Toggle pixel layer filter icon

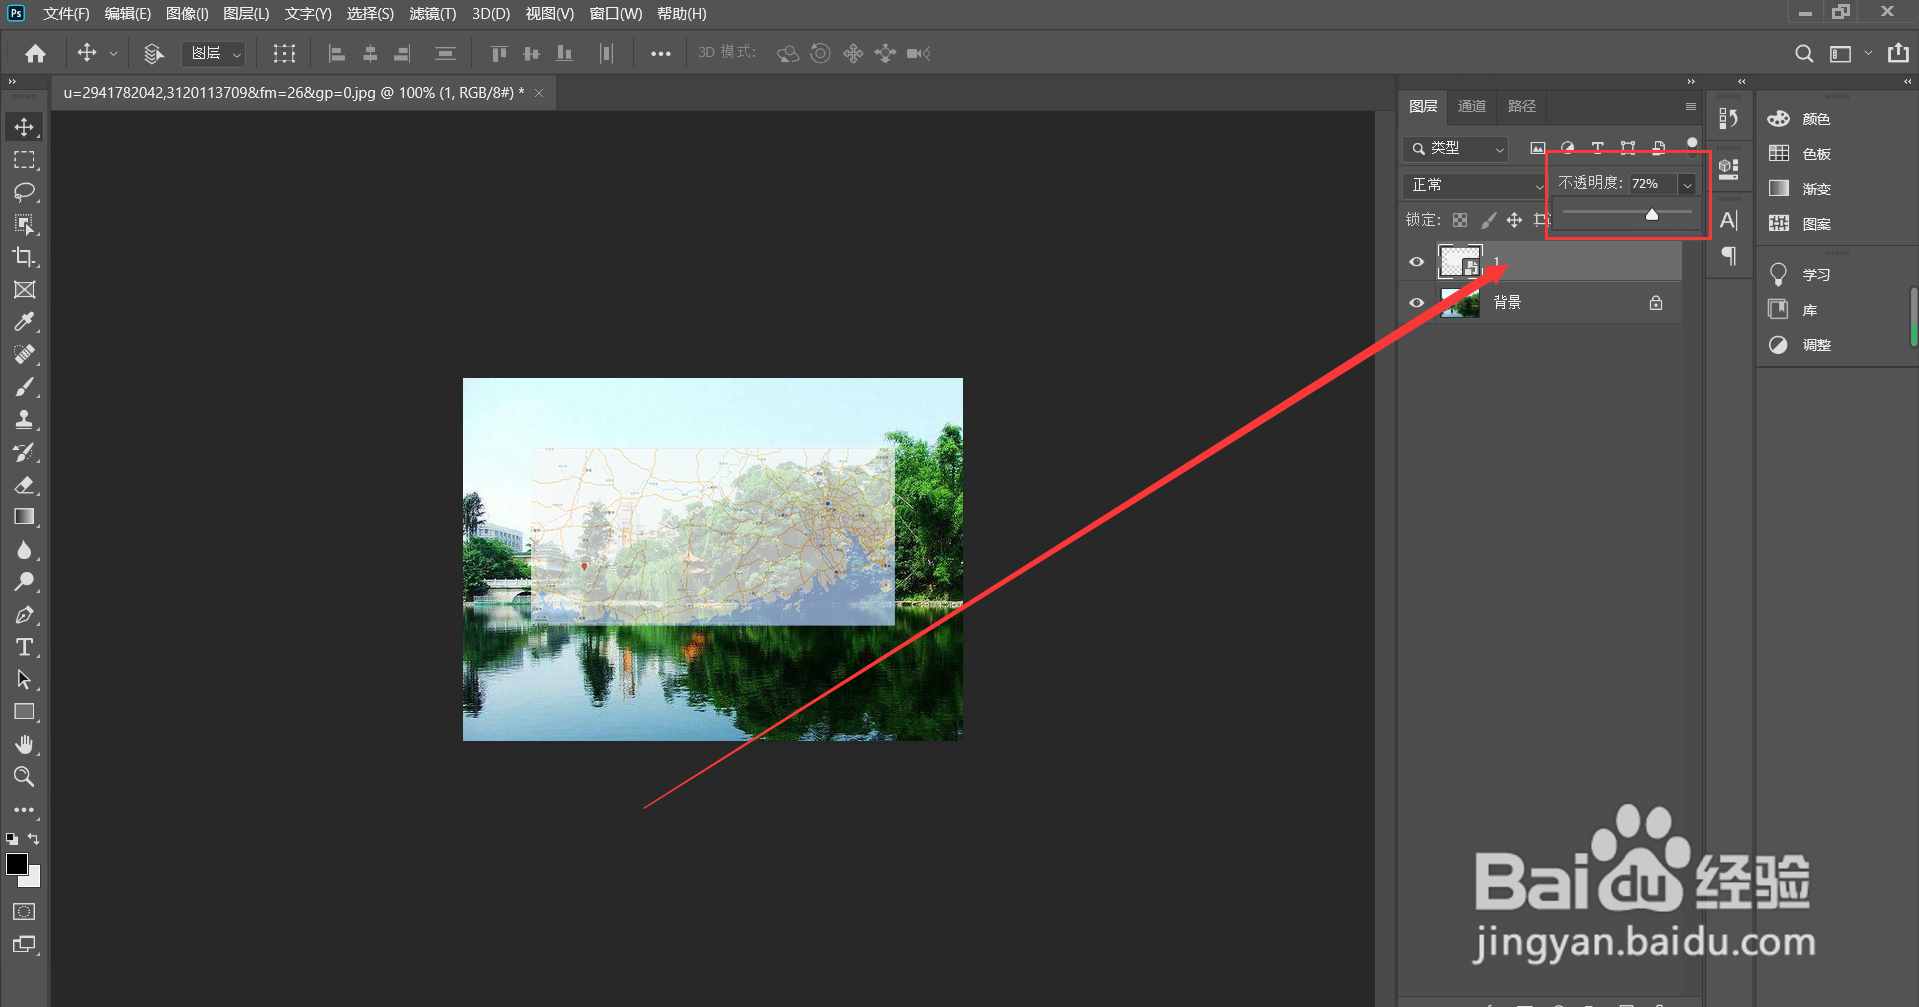[1537, 148]
